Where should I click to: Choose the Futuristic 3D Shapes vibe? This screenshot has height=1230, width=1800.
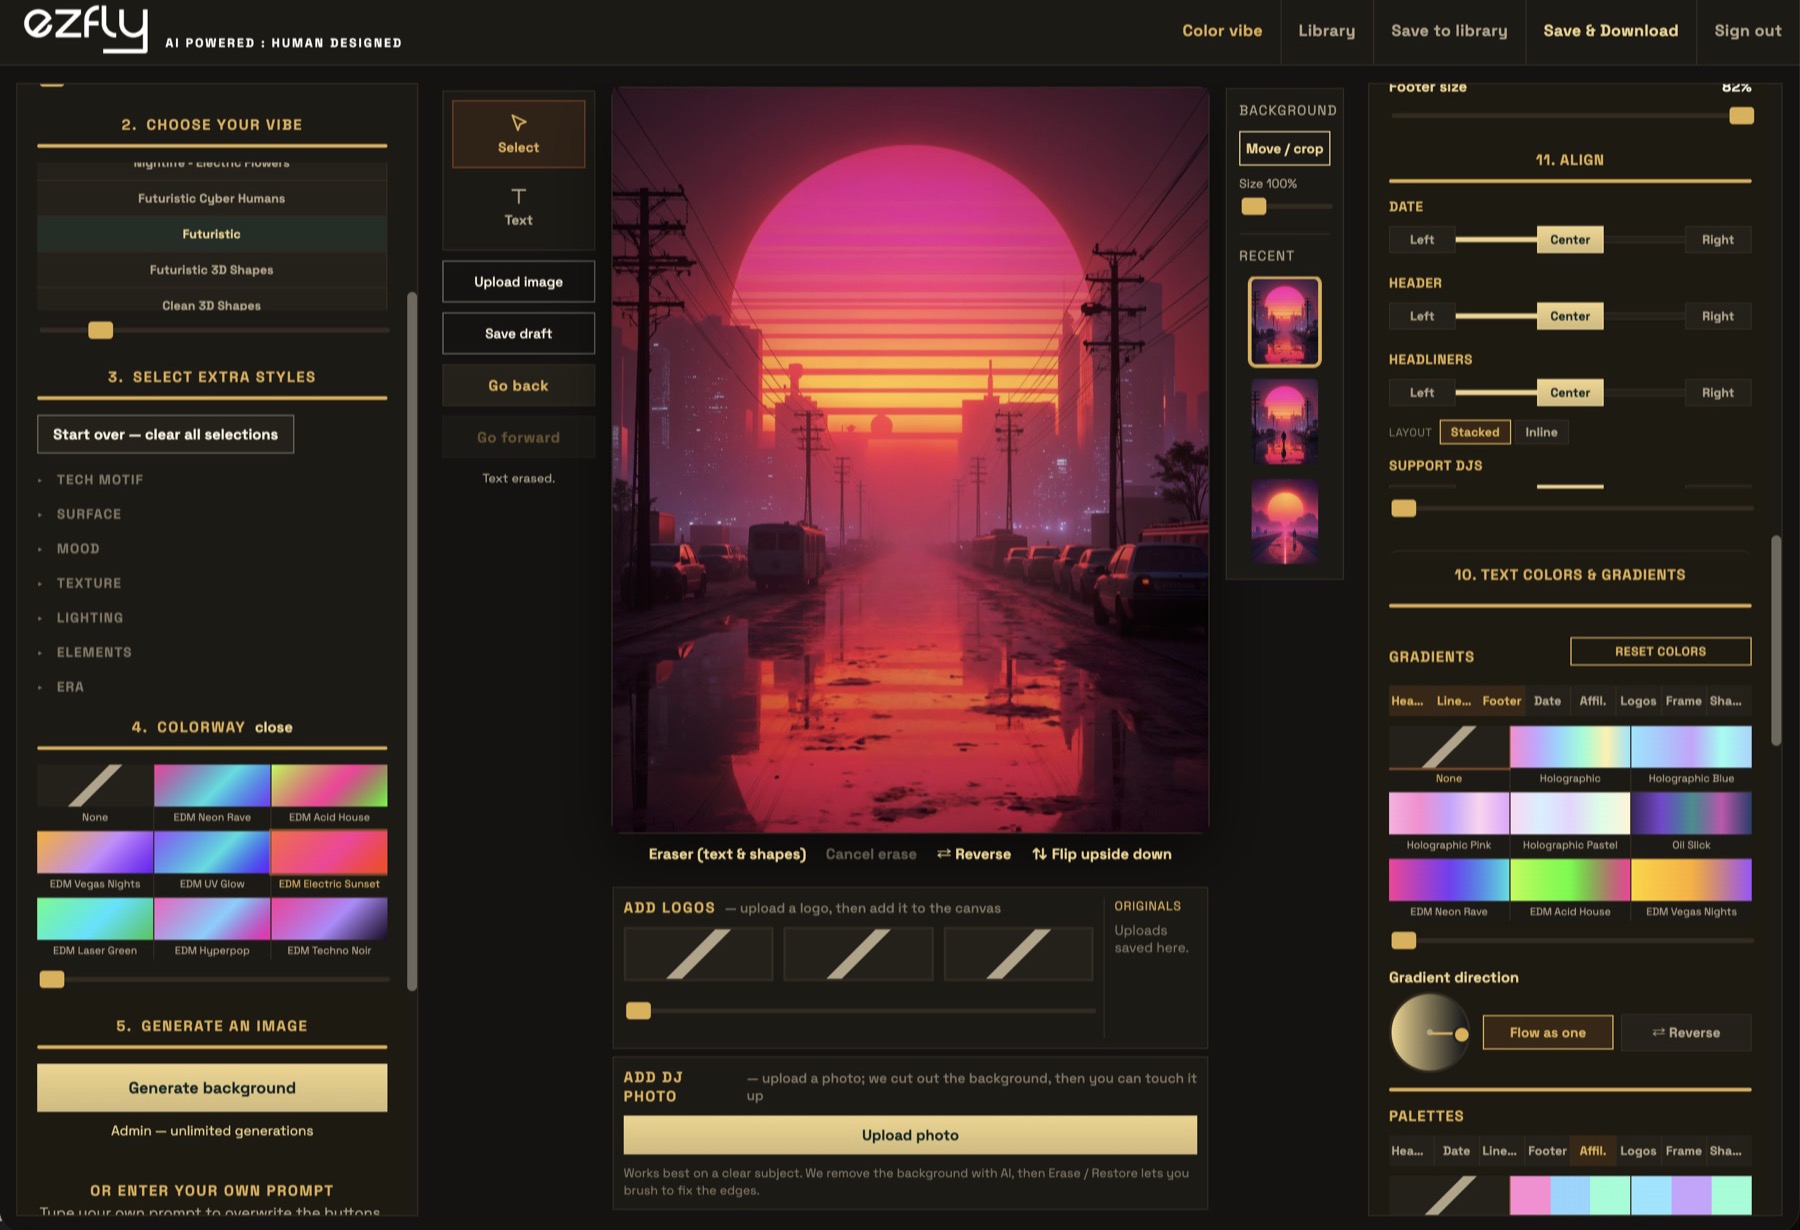[x=212, y=270]
